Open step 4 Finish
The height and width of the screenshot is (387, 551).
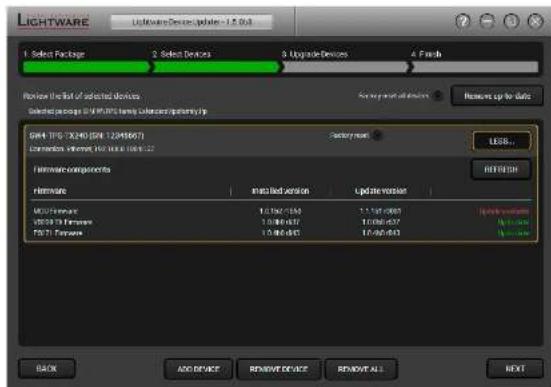point(426,54)
